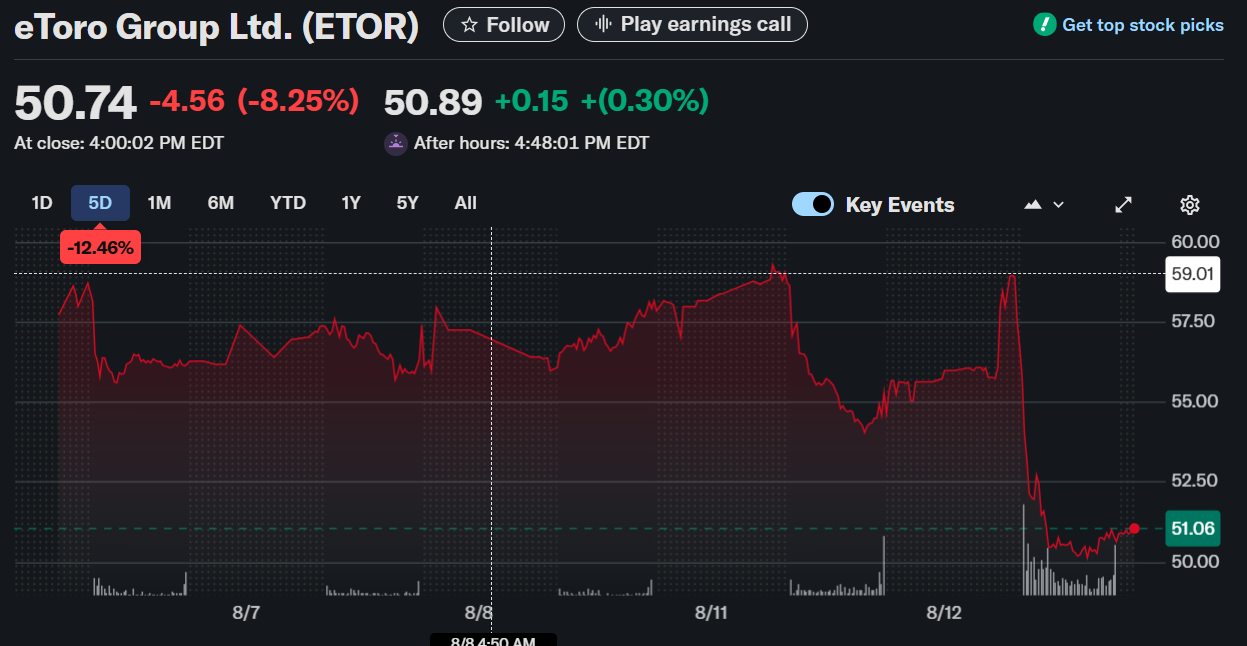Show All time range
1247x646 pixels.
[x=465, y=203]
